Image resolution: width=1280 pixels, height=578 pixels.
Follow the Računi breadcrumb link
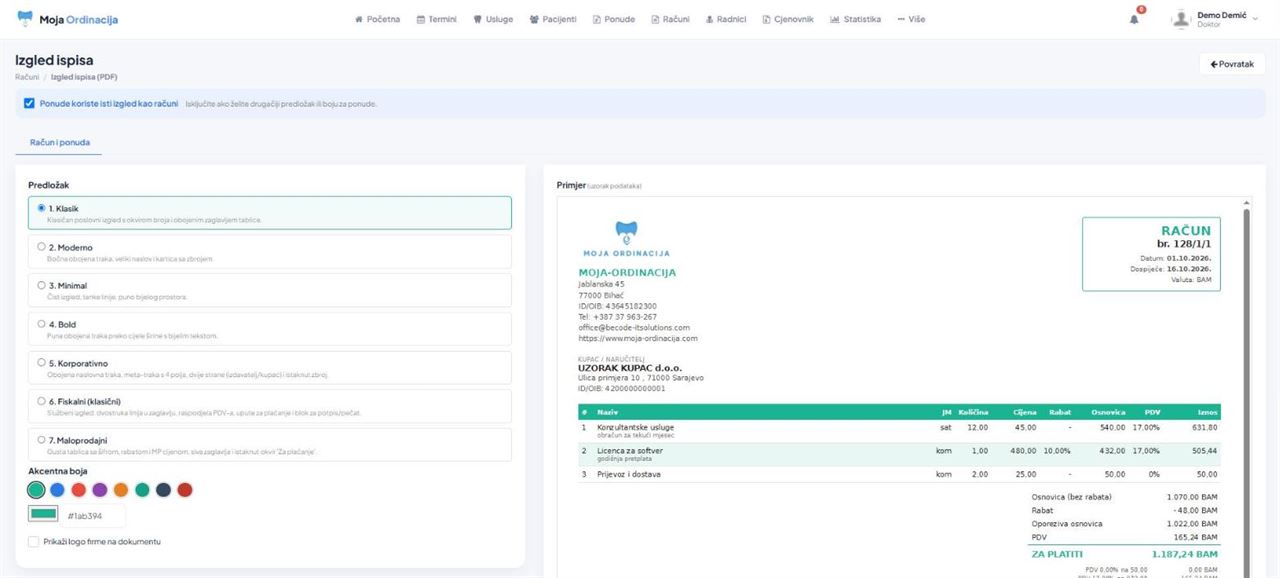27,76
